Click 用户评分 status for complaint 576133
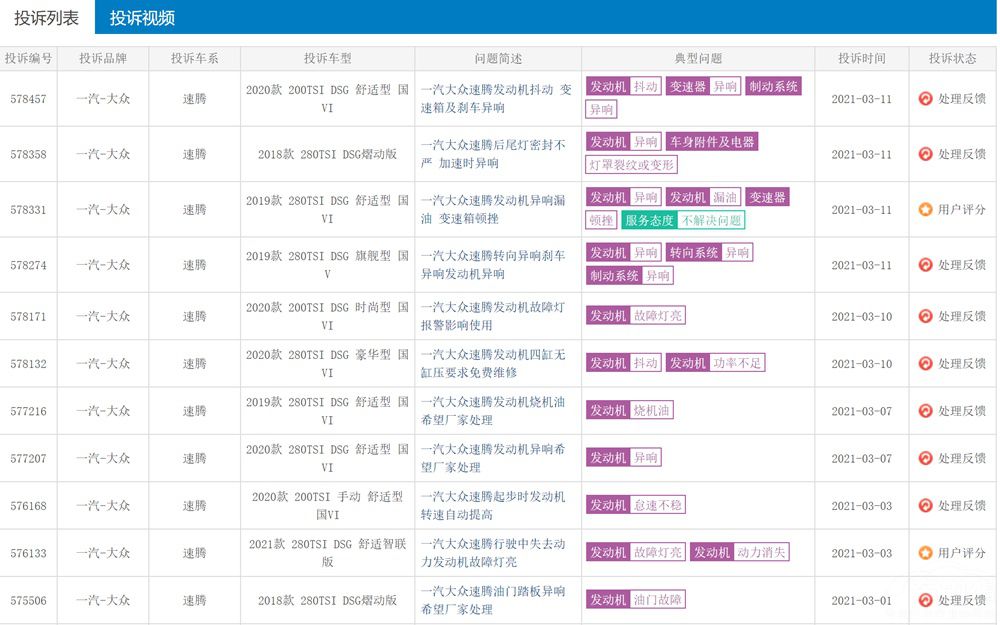This screenshot has width=1000, height=625. [962, 553]
